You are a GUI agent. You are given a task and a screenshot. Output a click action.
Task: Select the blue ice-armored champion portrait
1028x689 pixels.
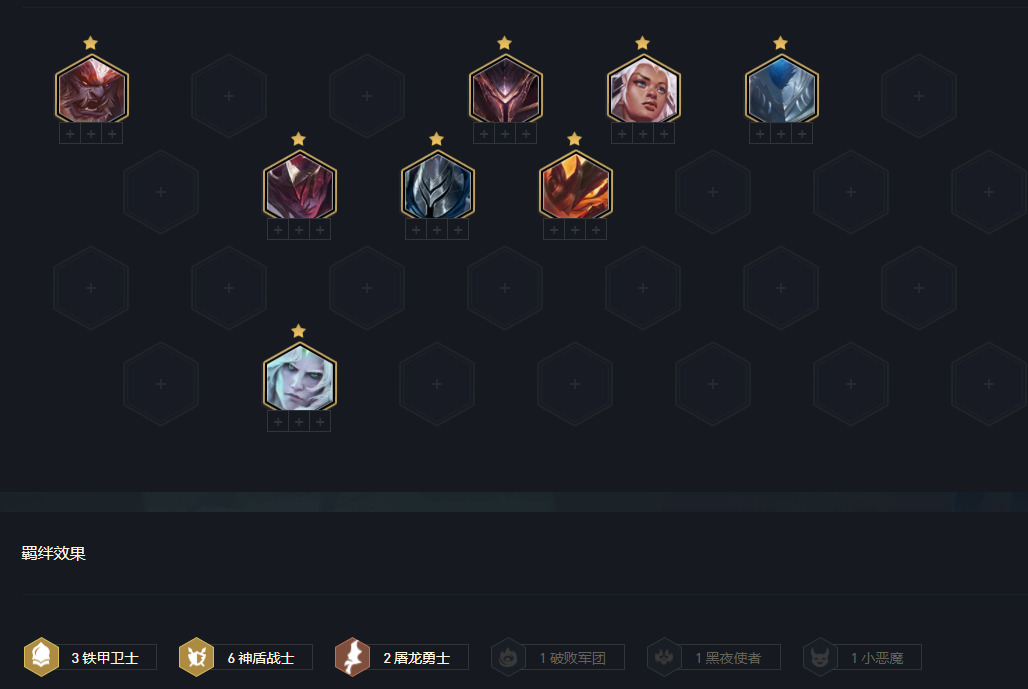(x=781, y=90)
